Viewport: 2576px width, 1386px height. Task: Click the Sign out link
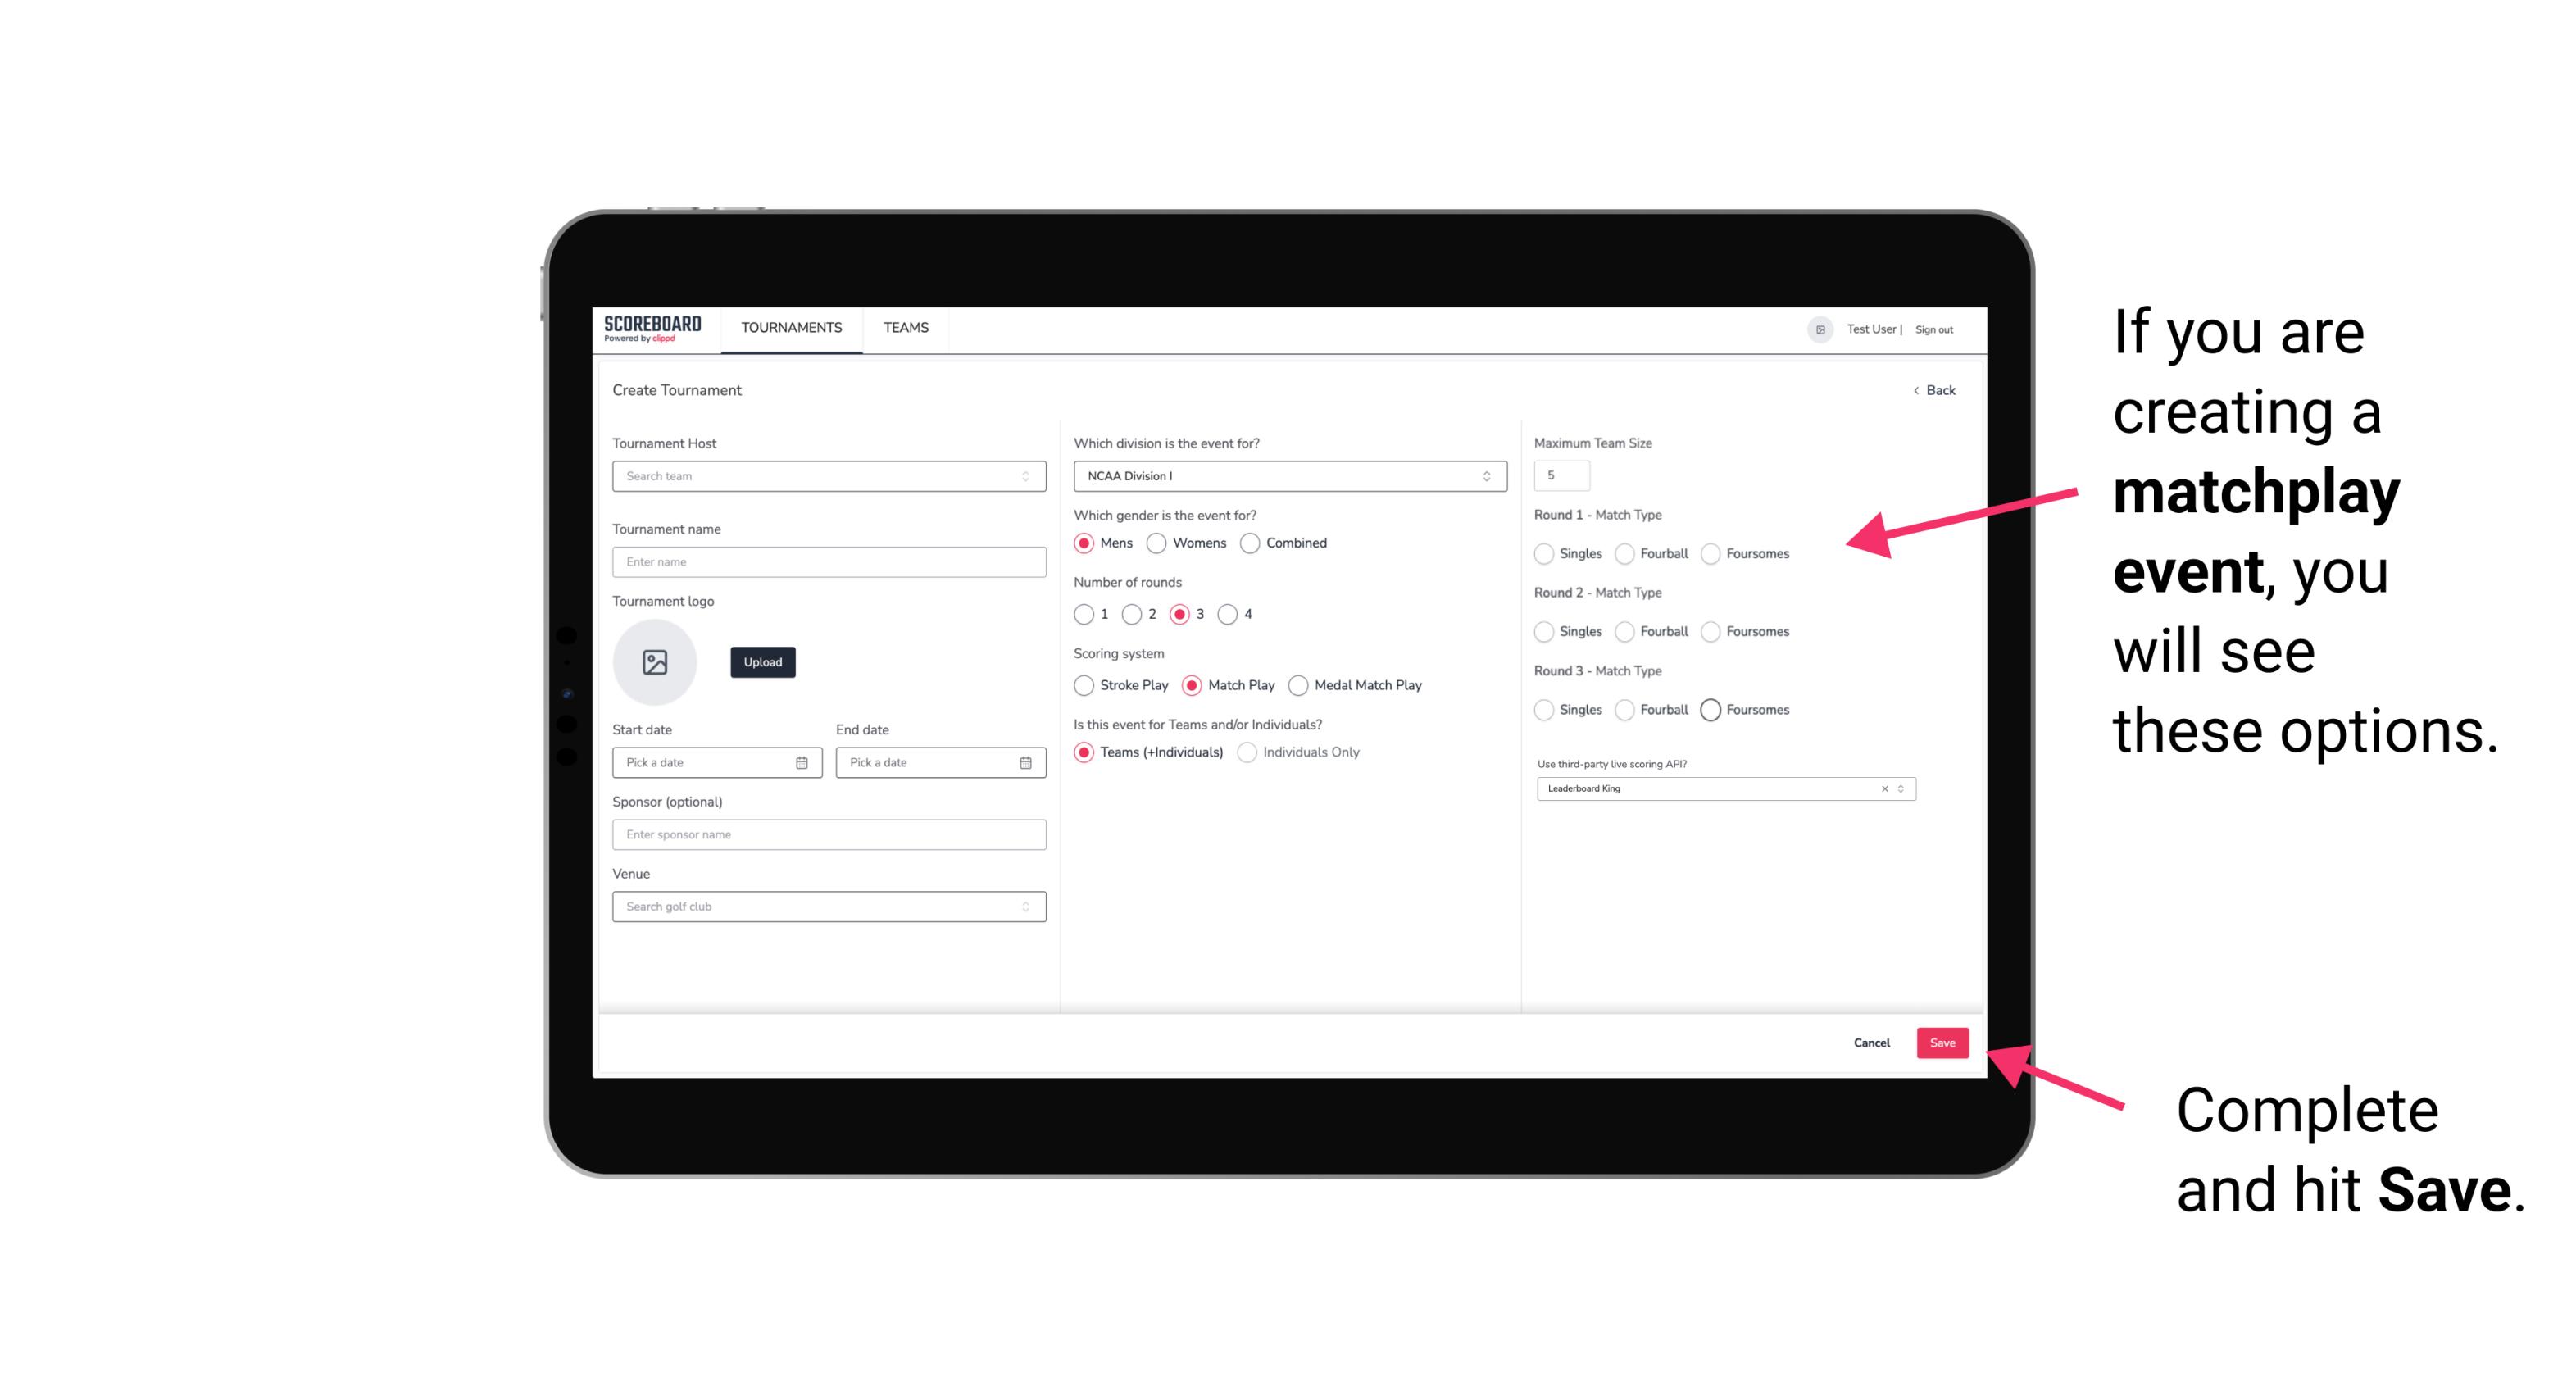pos(1934,328)
